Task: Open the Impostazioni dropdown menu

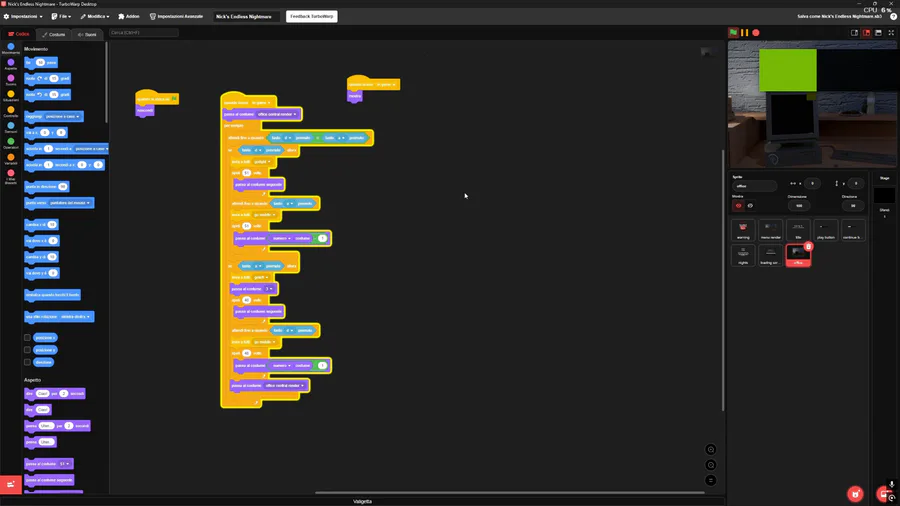Action: [x=23, y=16]
